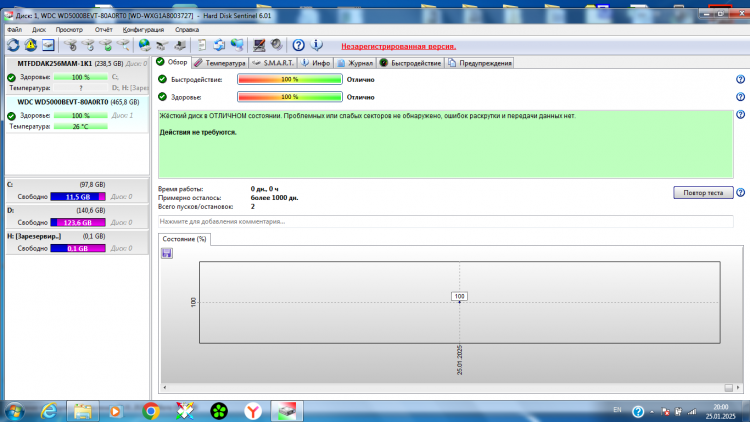Click the help icon beside Быстродействие rating
The width and height of the screenshot is (750, 422).
pyautogui.click(x=740, y=79)
